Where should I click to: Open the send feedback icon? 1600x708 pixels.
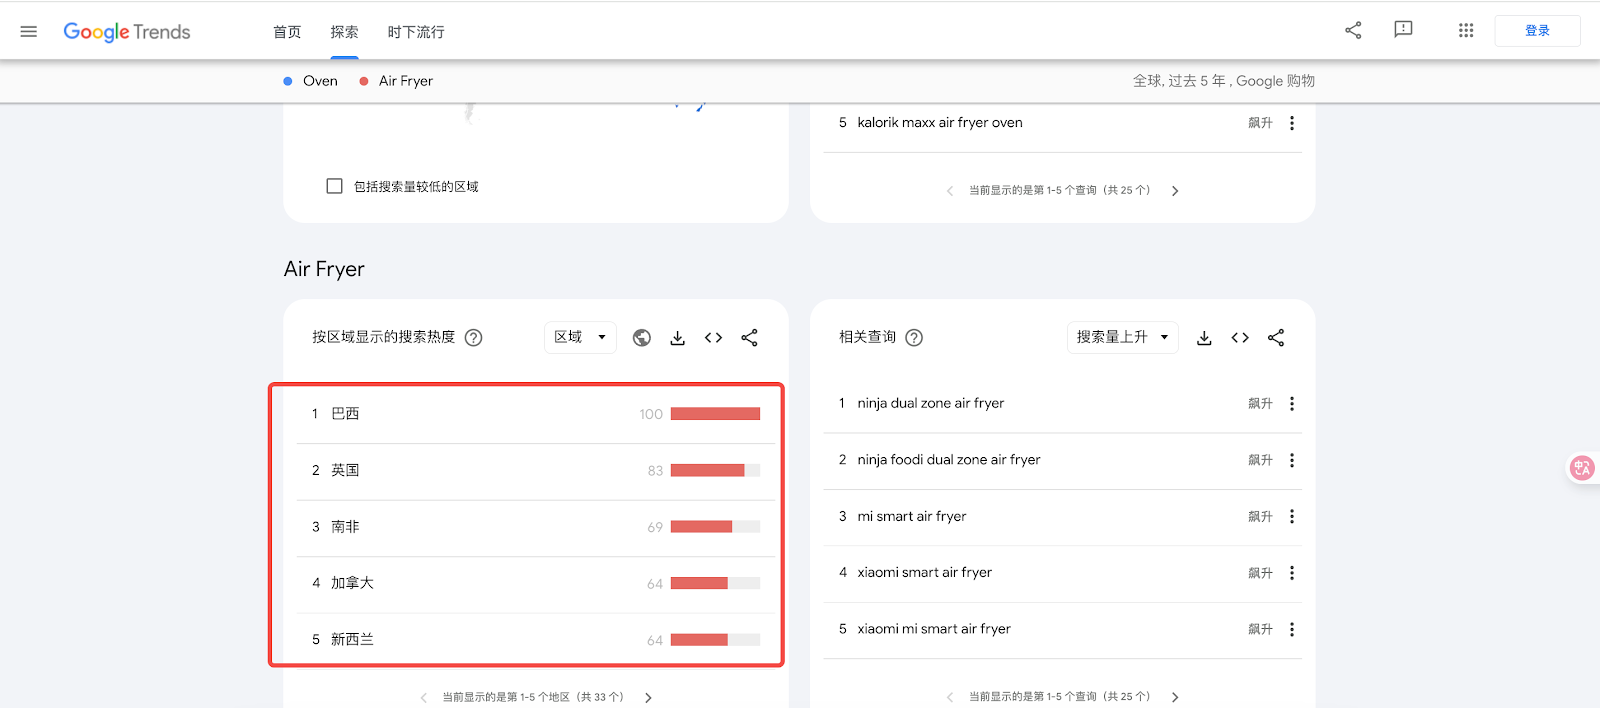coord(1403,30)
